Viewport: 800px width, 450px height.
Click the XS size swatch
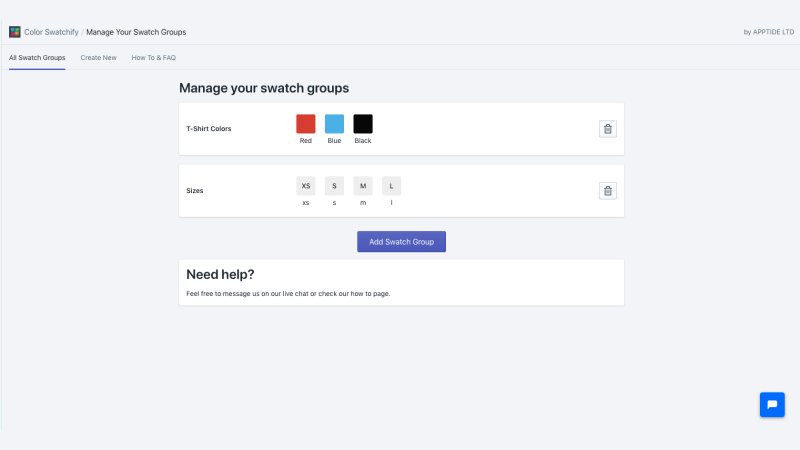click(x=306, y=186)
